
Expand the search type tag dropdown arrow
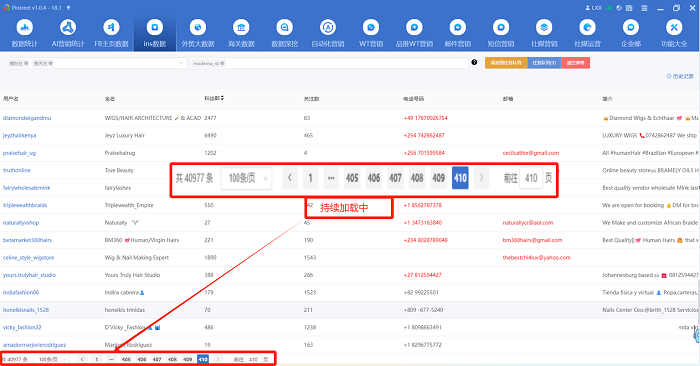181,63
